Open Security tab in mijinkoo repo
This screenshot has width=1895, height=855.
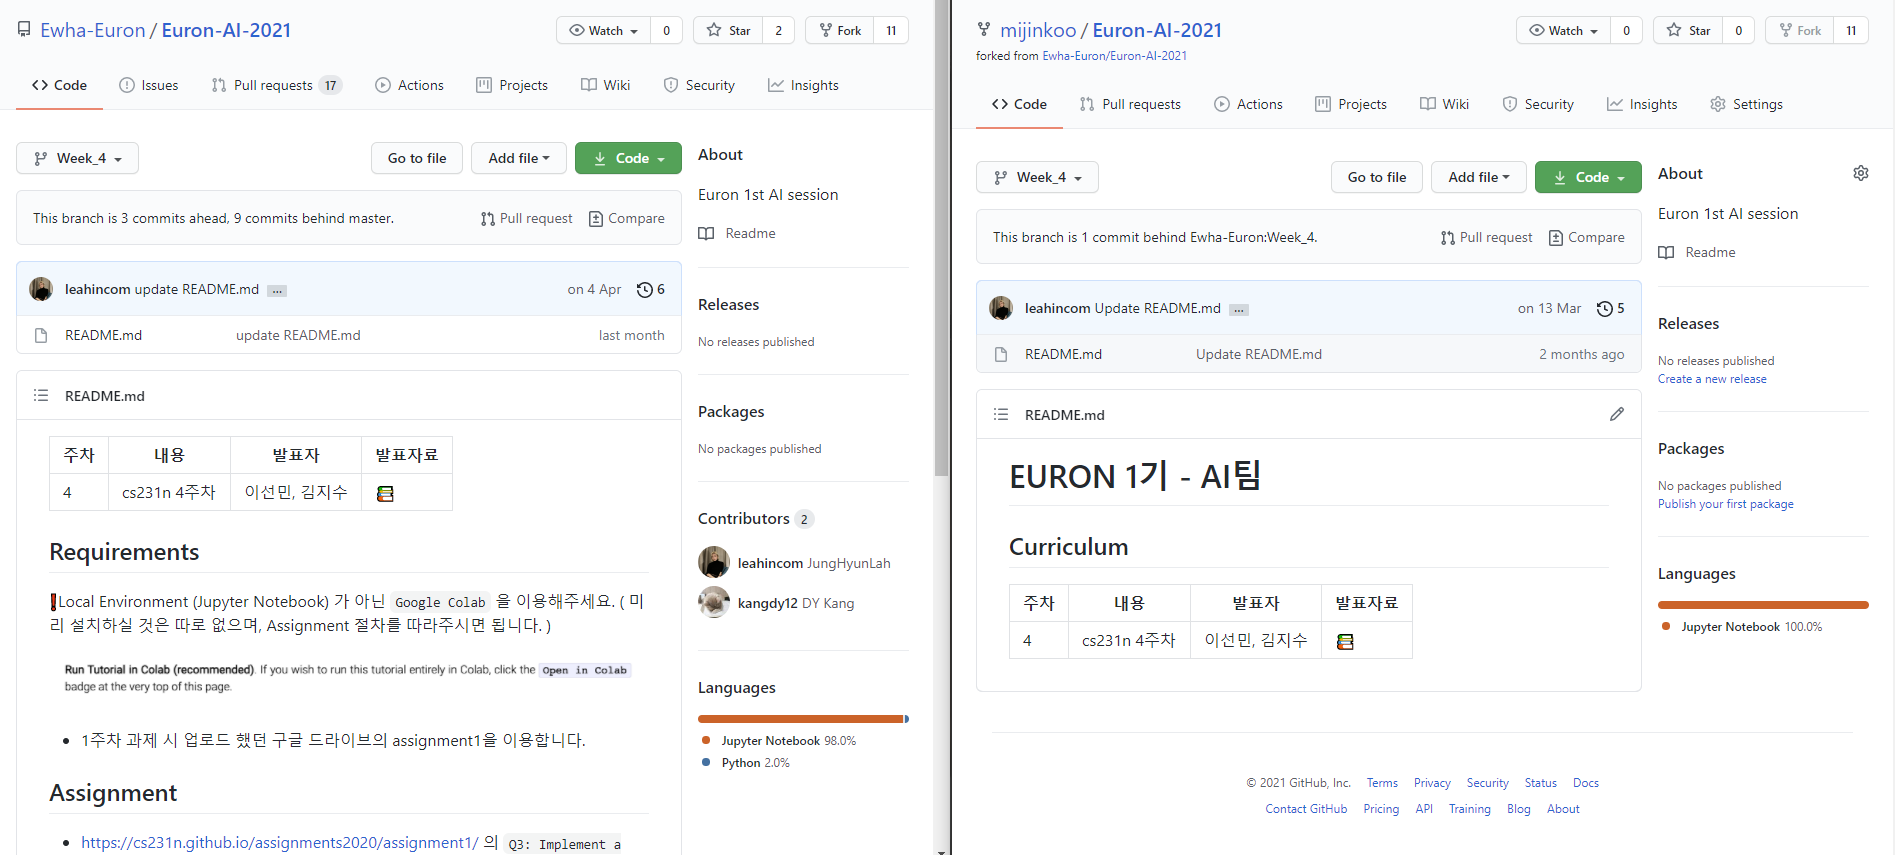(x=1537, y=104)
